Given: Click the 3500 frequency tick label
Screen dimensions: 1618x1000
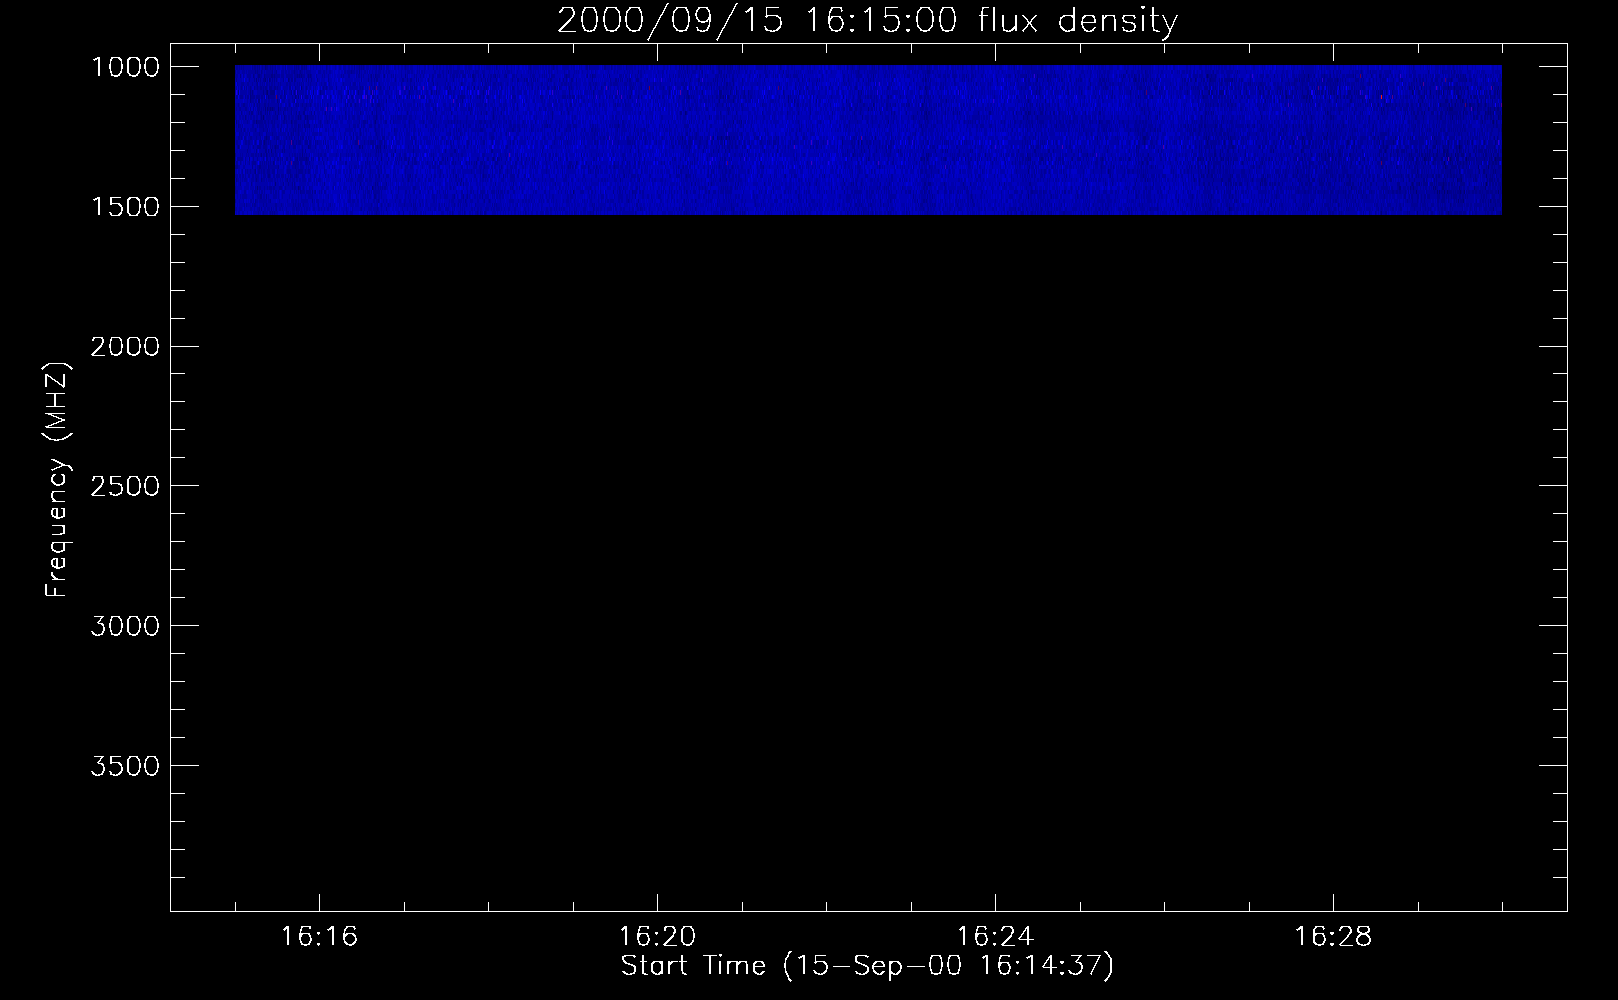Looking at the screenshot, I should pos(124,766).
